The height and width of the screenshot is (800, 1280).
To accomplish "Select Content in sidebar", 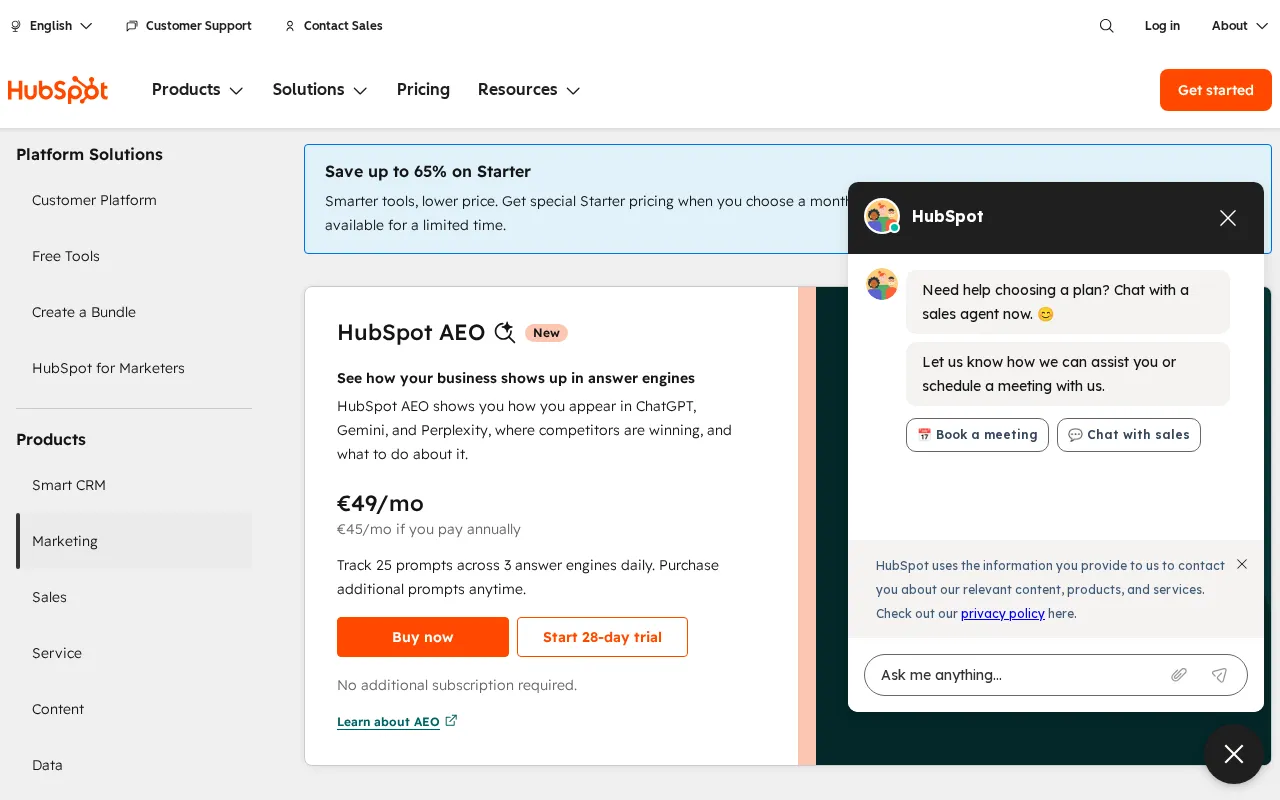I will [x=134, y=709].
